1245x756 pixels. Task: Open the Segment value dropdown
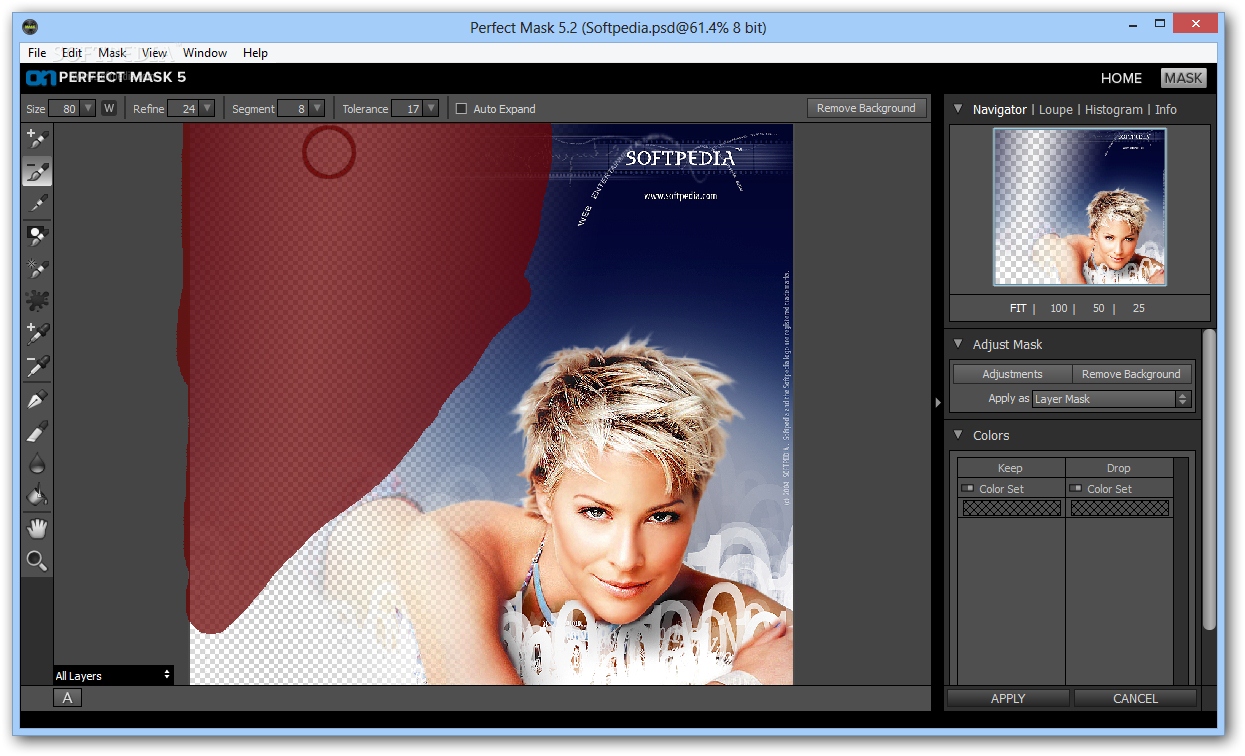(x=317, y=108)
